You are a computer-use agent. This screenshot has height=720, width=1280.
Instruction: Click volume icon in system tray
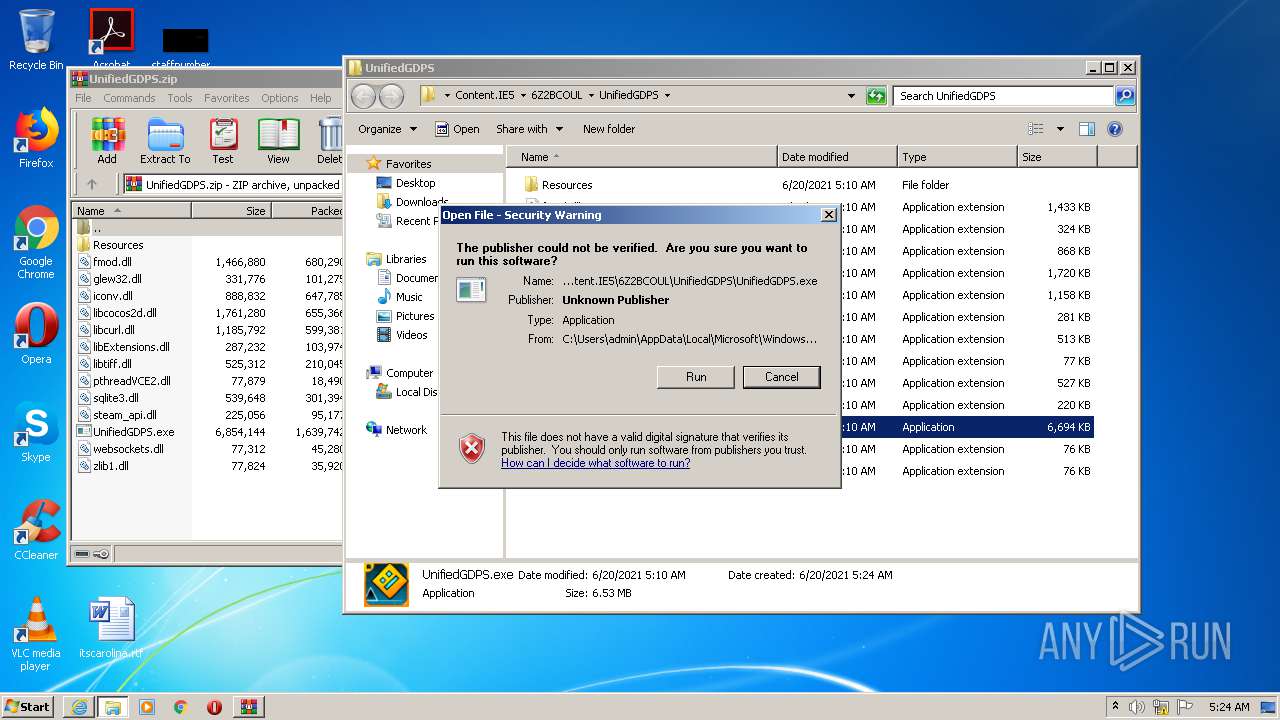pos(1137,707)
